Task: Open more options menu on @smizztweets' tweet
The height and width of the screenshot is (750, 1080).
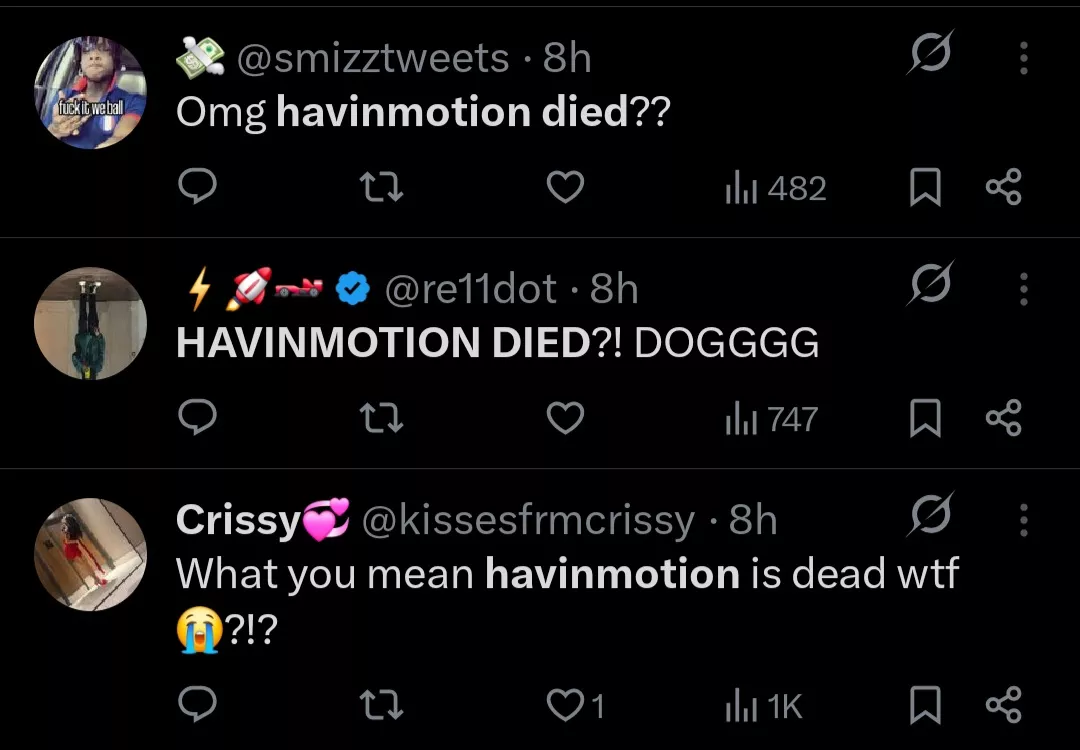Action: tap(1023, 60)
